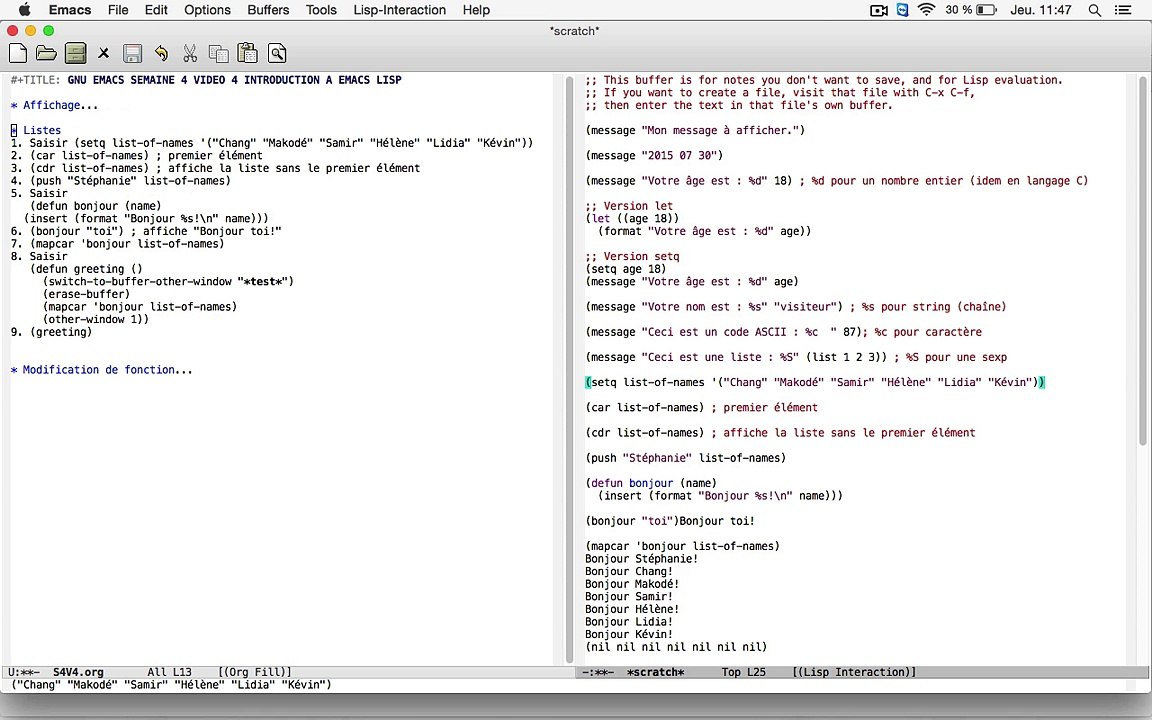1152x720 pixels.
Task: Click the Cut scissors icon
Action: [190, 53]
